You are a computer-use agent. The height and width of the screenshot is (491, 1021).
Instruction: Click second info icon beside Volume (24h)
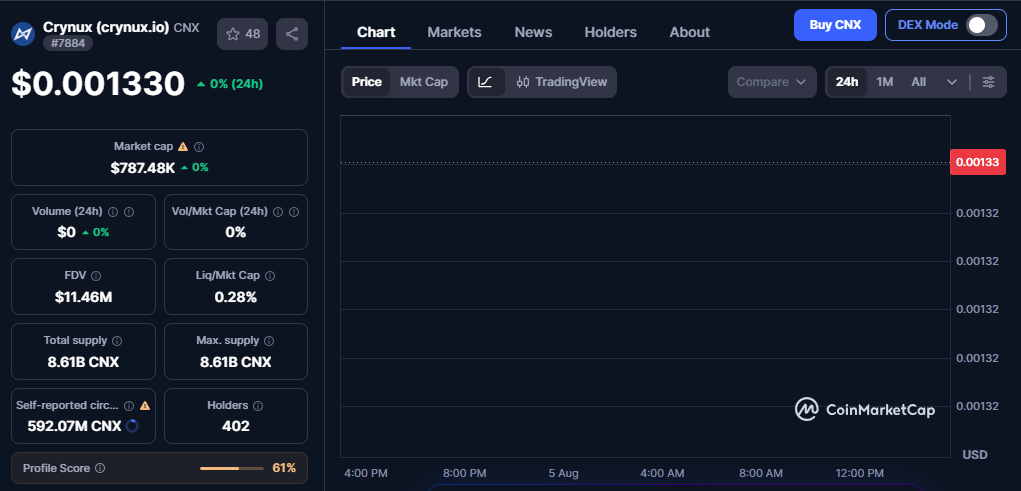pos(129,212)
